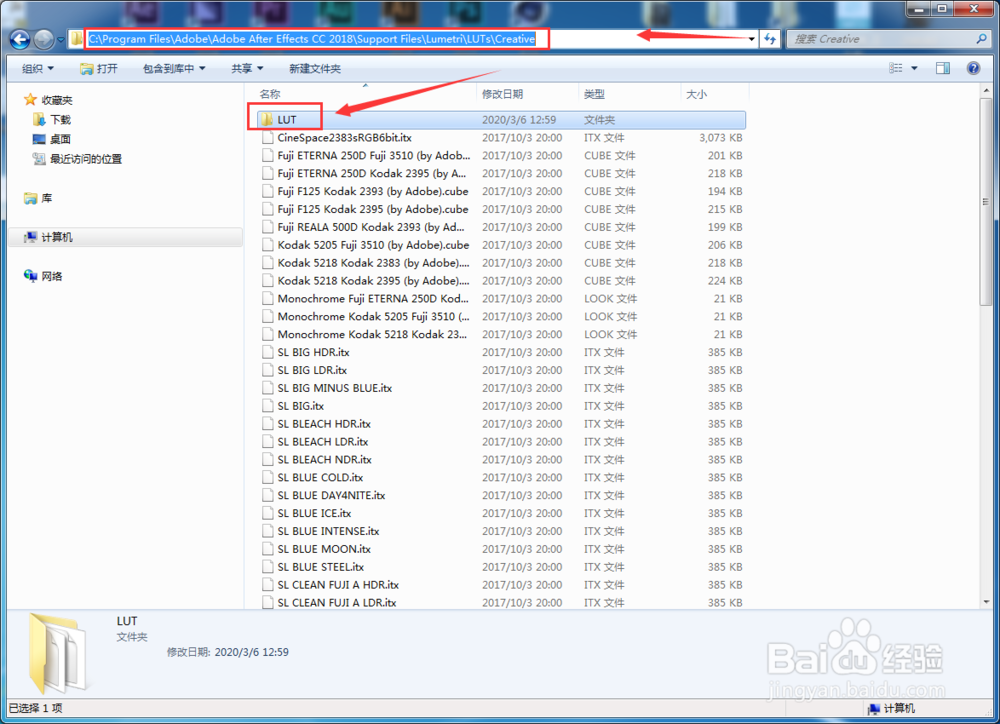
Task: Expand the view options dropdown arrow
Action: [x=914, y=68]
